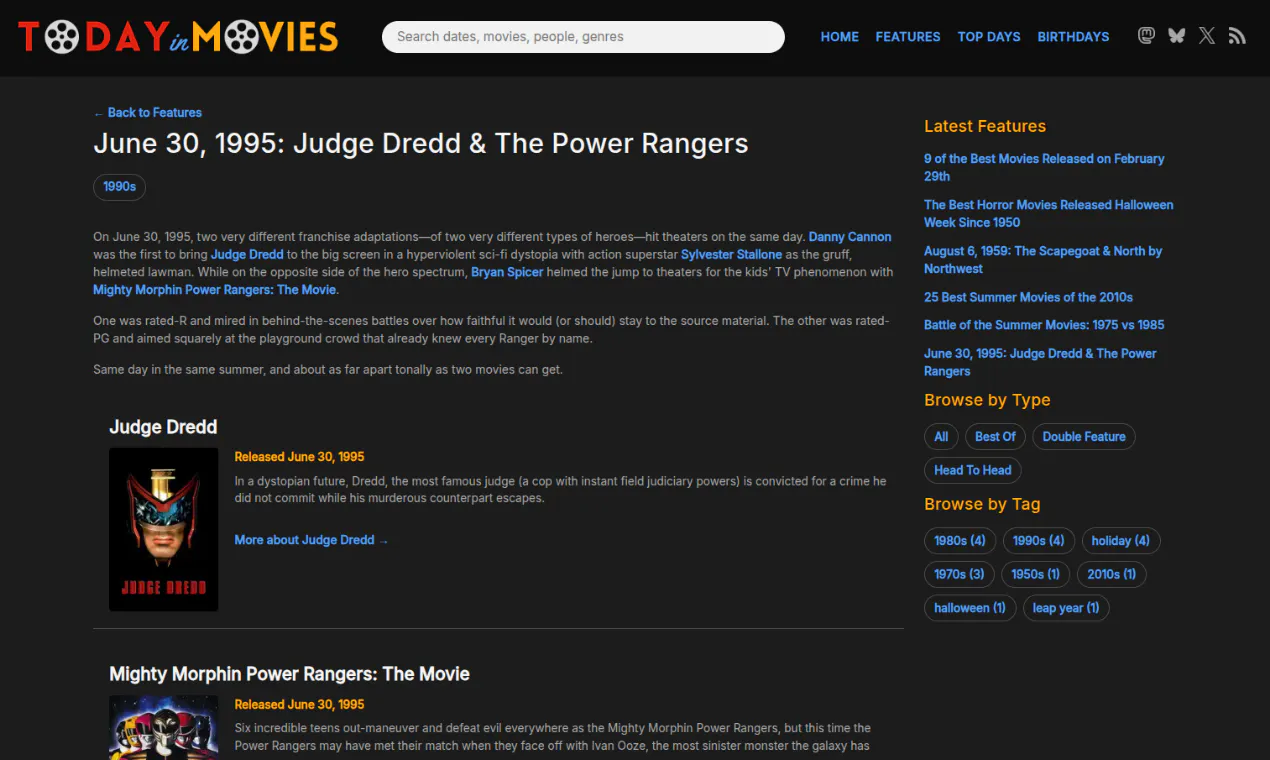This screenshot has height=760, width=1270.
Task: Click the Judge Dredd section heading
Action: [163, 427]
